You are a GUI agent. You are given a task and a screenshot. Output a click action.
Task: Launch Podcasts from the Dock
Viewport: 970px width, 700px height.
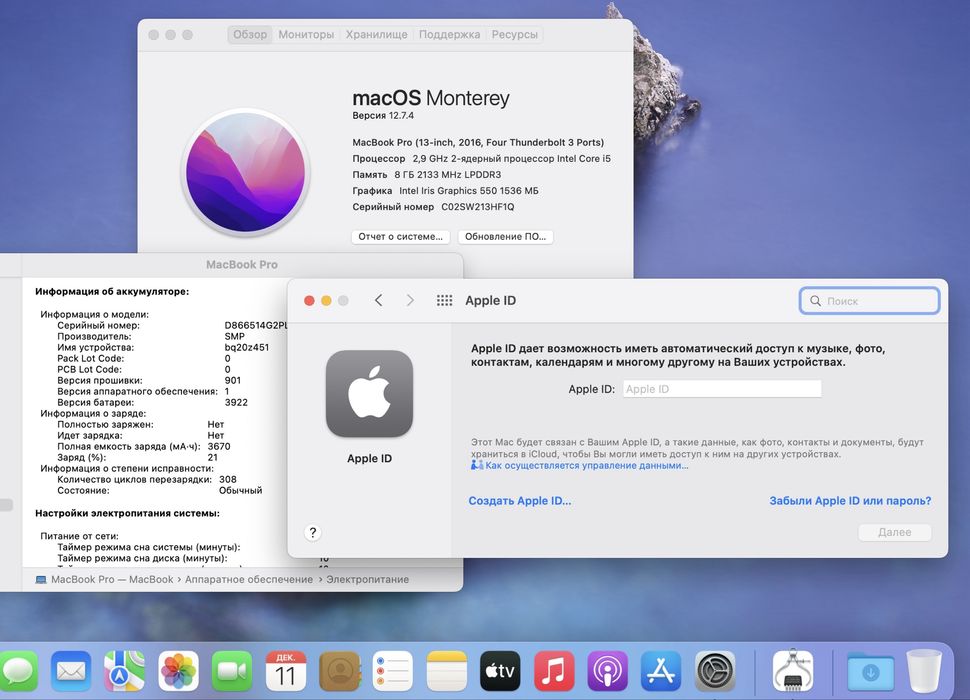607,671
